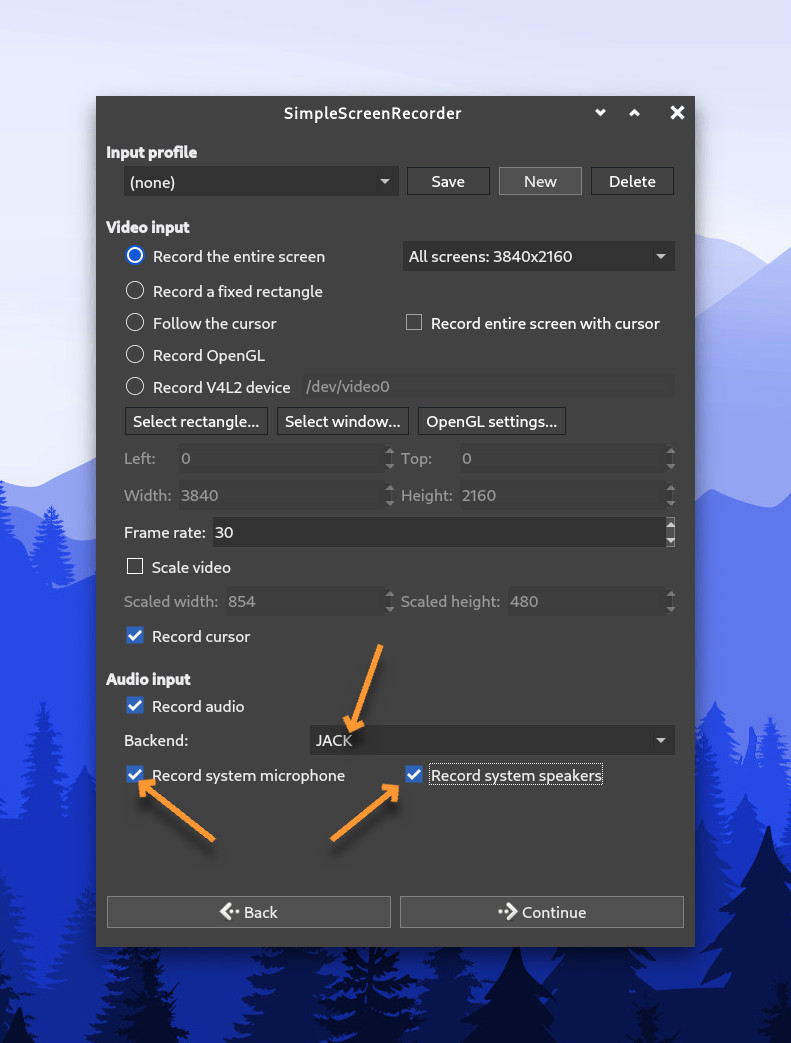791x1043 pixels.
Task: Click the Back button
Action: [248, 912]
